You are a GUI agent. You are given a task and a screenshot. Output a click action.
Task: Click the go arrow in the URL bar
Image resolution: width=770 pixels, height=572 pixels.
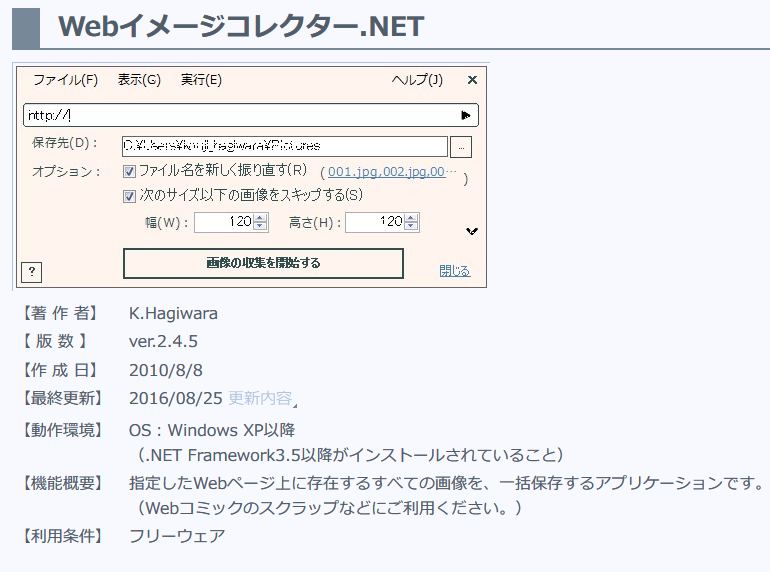pyautogui.click(x=465, y=115)
